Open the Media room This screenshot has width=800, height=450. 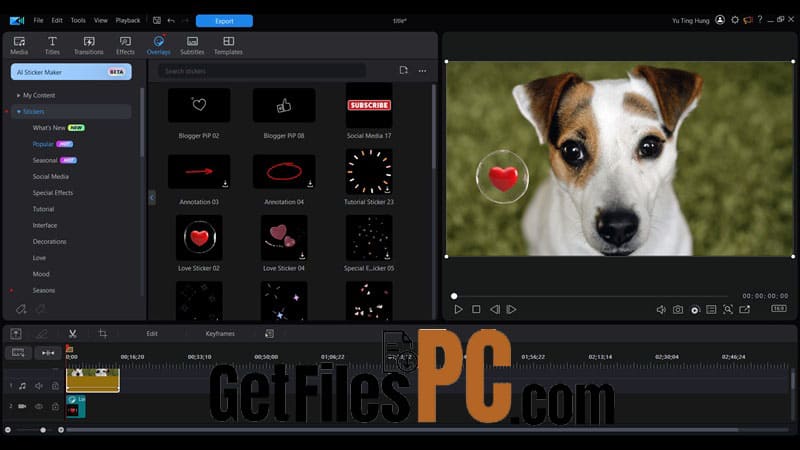tap(19, 45)
